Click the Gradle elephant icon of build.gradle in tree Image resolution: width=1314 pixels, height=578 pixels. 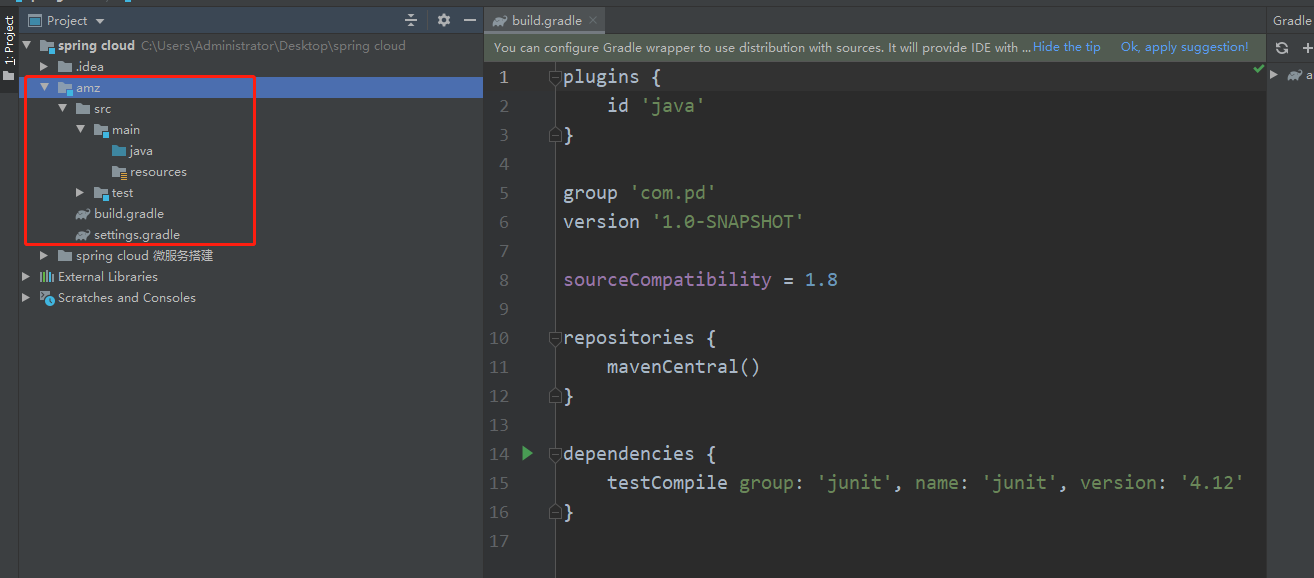(x=83, y=214)
